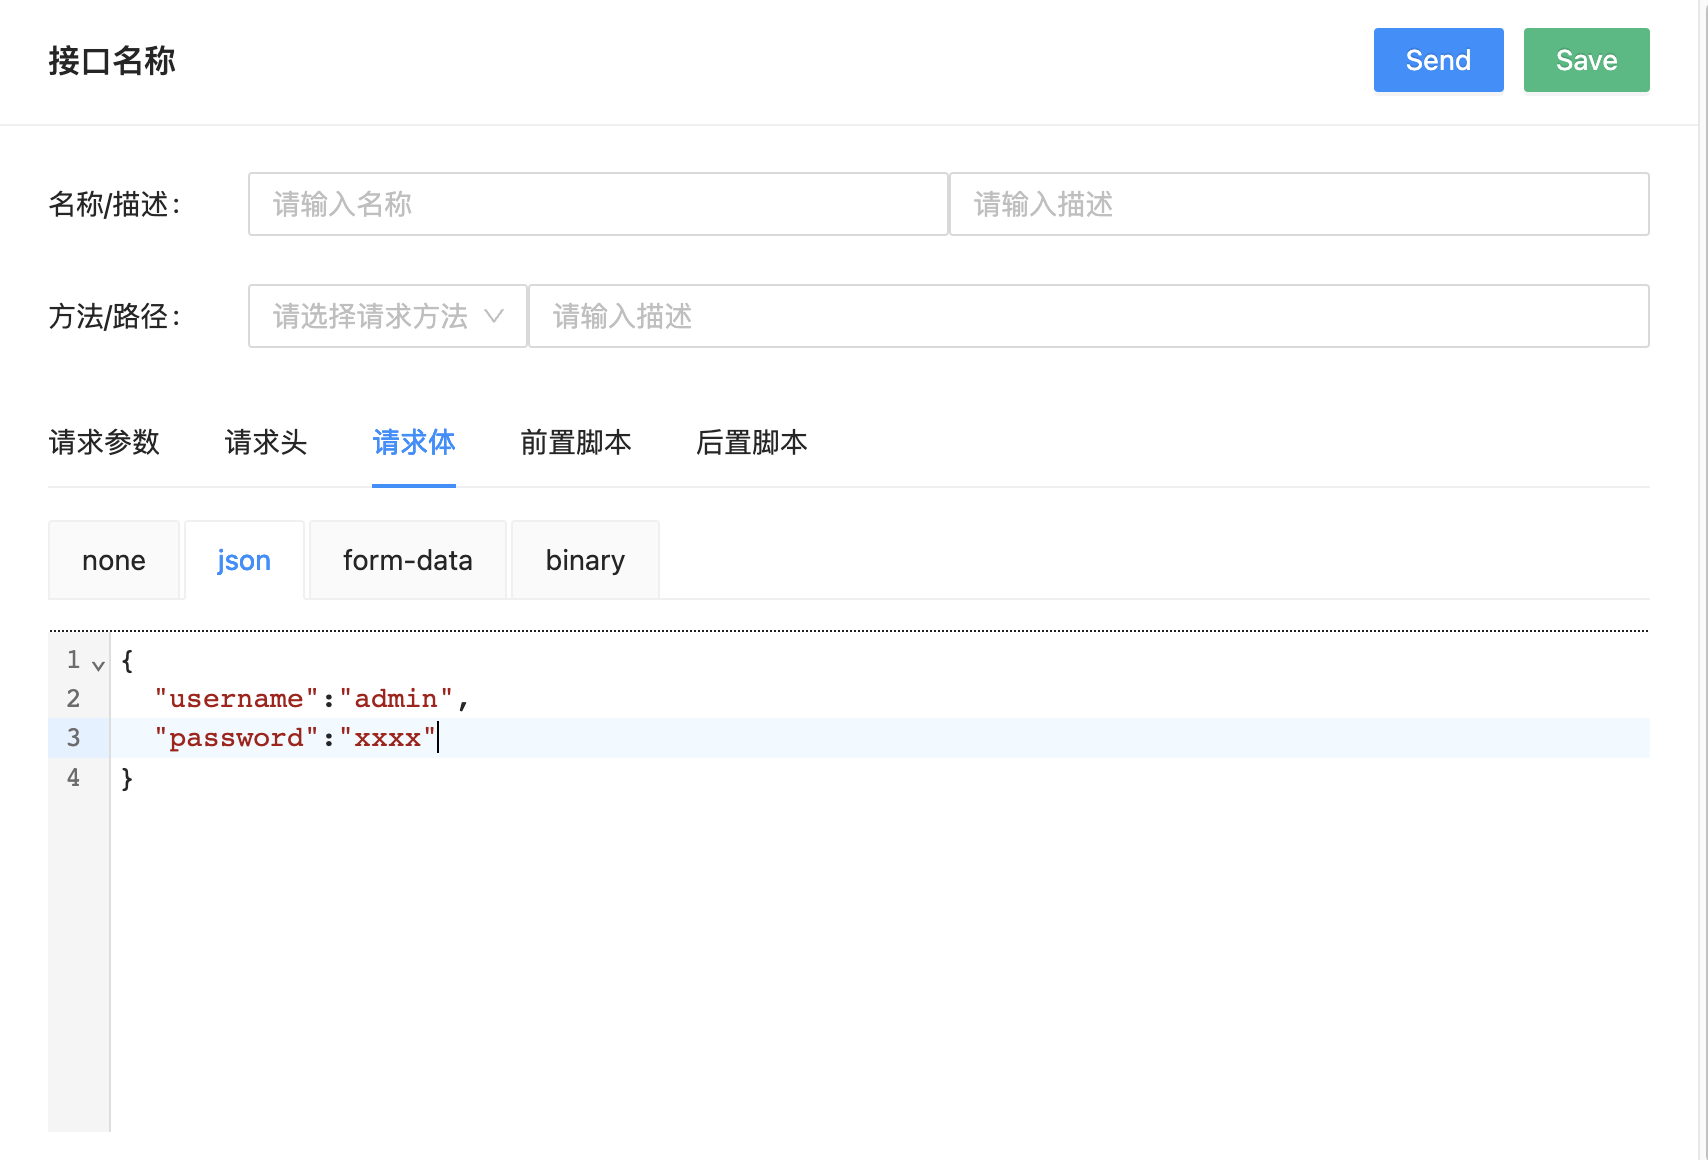Viewport: 1708px width, 1160px height.
Task: Click the "xxxx" value on line 3
Action: pos(387,738)
